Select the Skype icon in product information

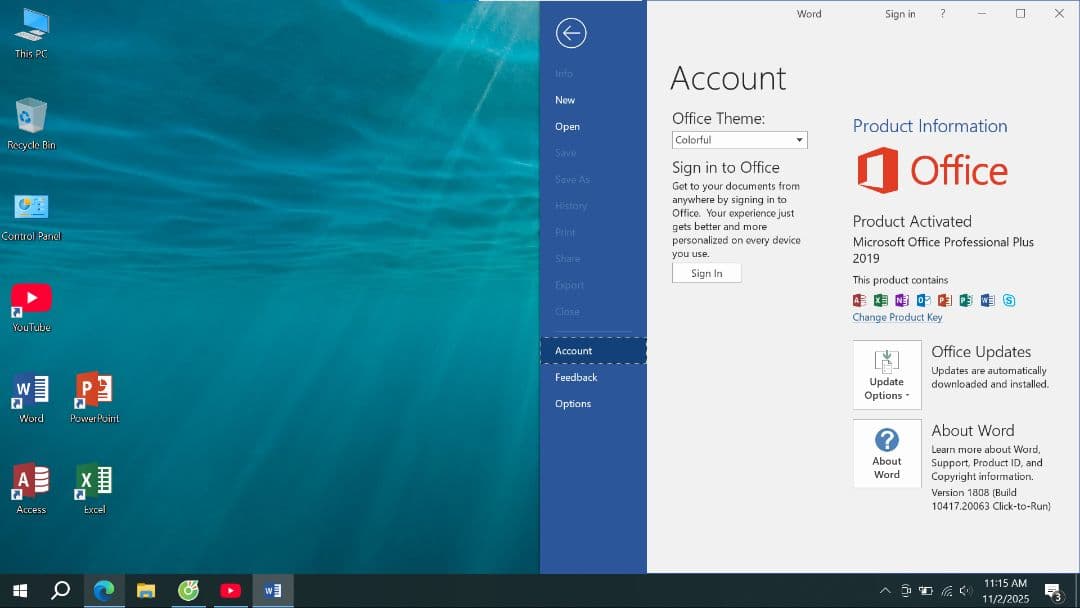[x=1010, y=300]
